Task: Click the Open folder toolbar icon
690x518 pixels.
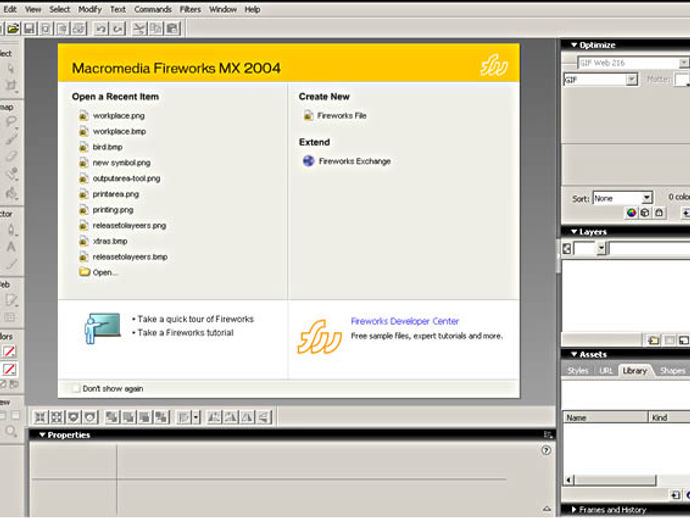Action: click(x=13, y=29)
